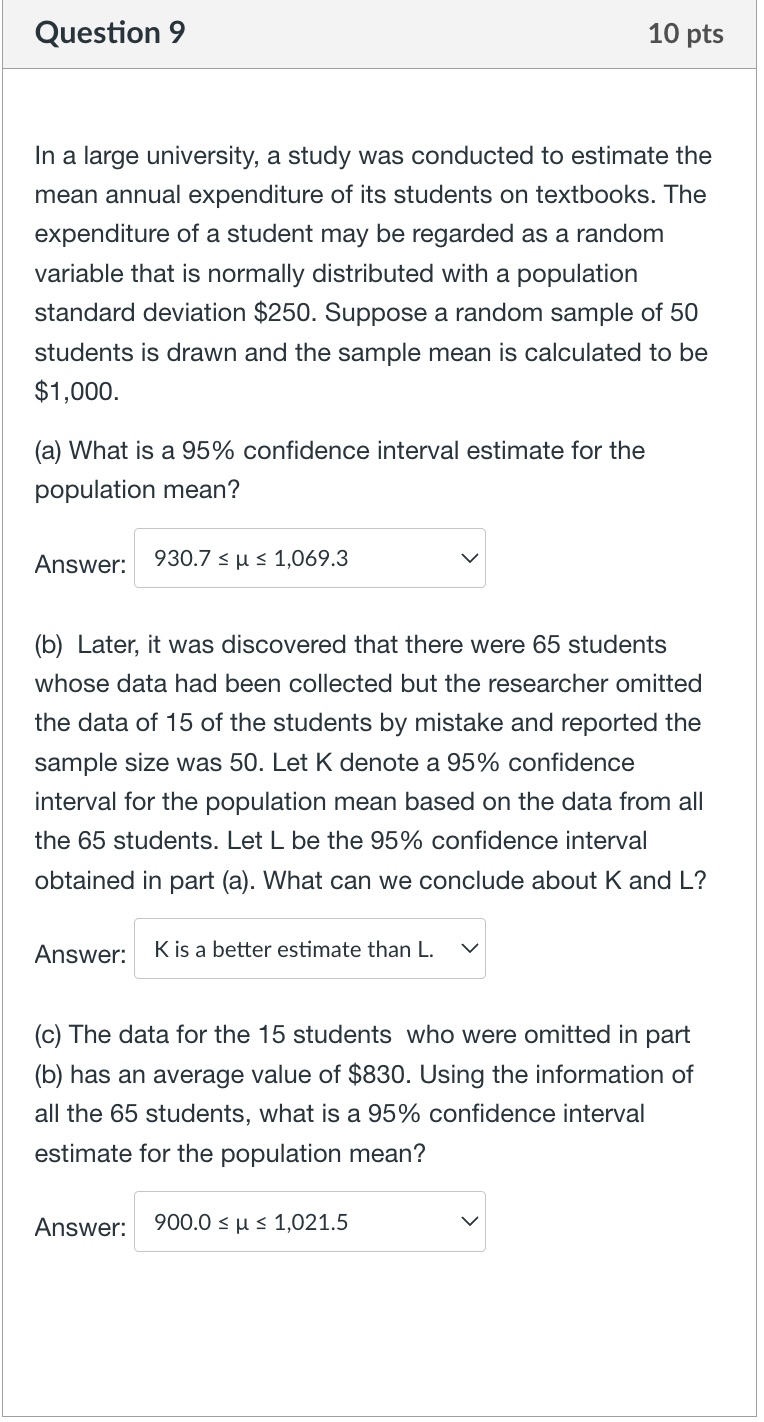Screen dimensions: 764x1422
Task: Click the chevron arrow on the 930.7 ≤ μ ≤ 1,069.3 dropdown
Action: 469,558
